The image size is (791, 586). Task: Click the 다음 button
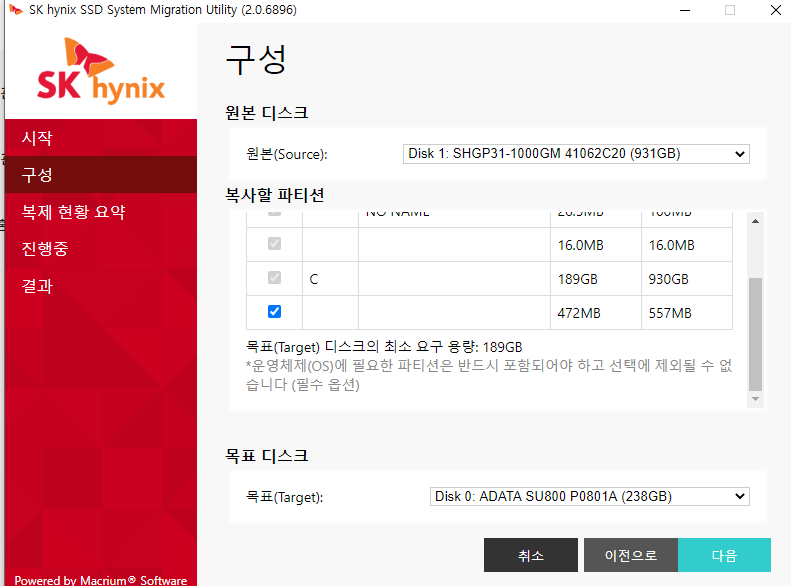coord(724,555)
